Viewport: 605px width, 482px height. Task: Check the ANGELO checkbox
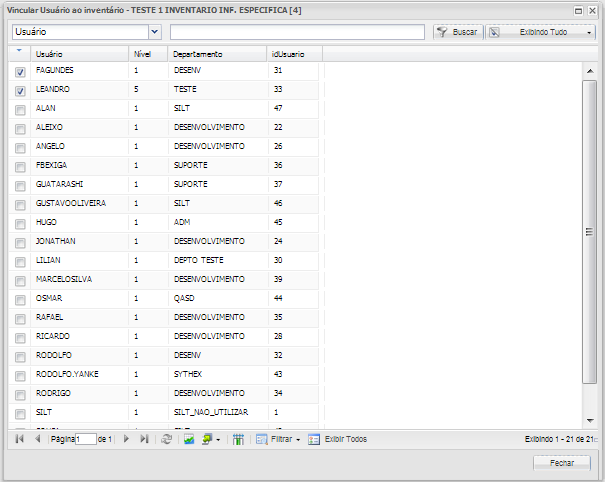pos(20,148)
